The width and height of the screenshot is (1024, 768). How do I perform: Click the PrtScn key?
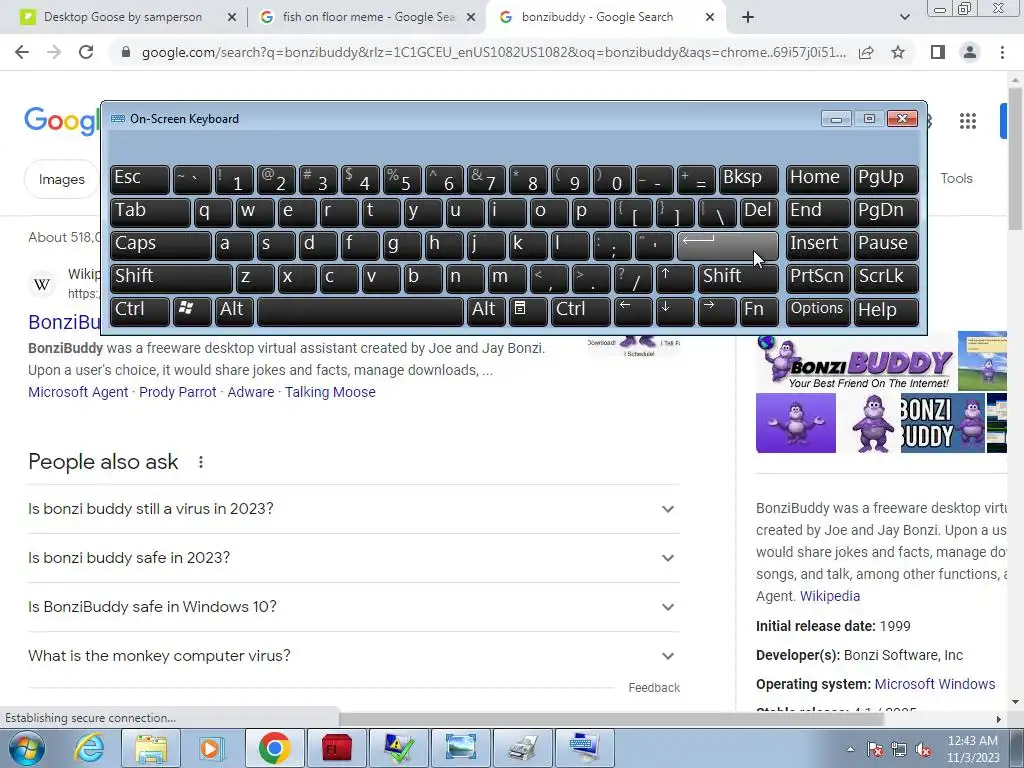click(818, 278)
